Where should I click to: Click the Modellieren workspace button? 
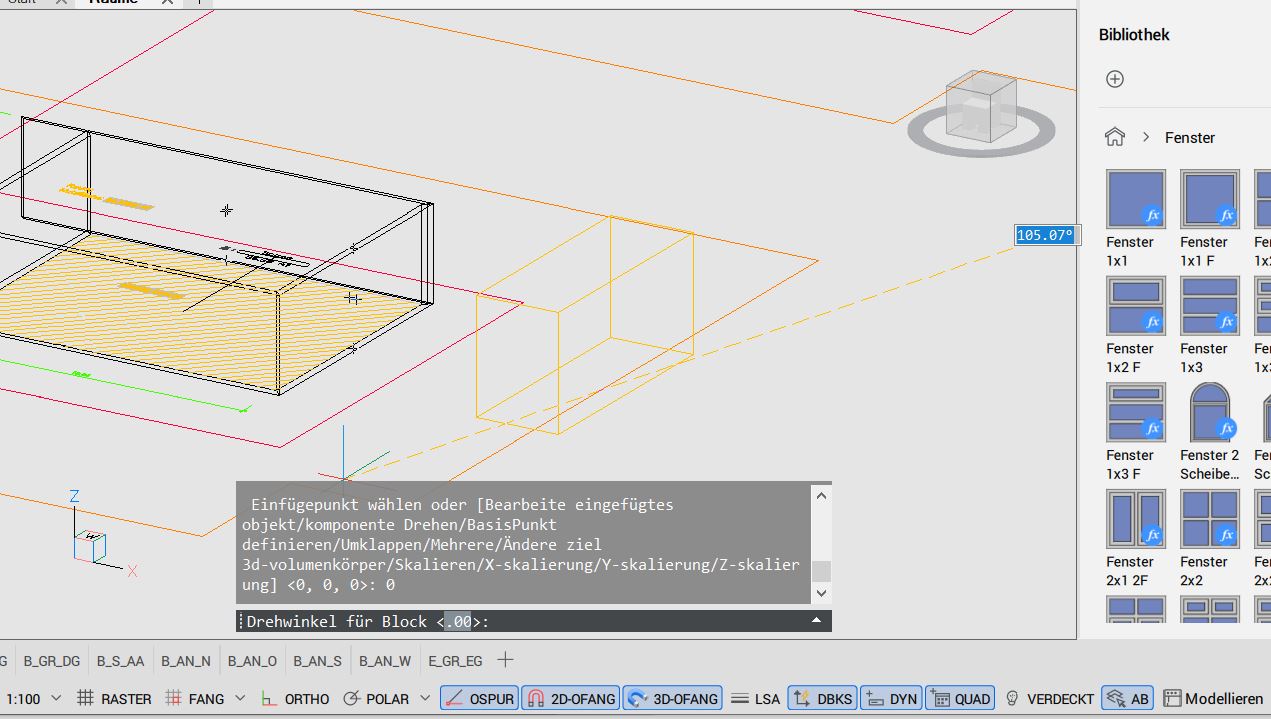tap(1213, 699)
